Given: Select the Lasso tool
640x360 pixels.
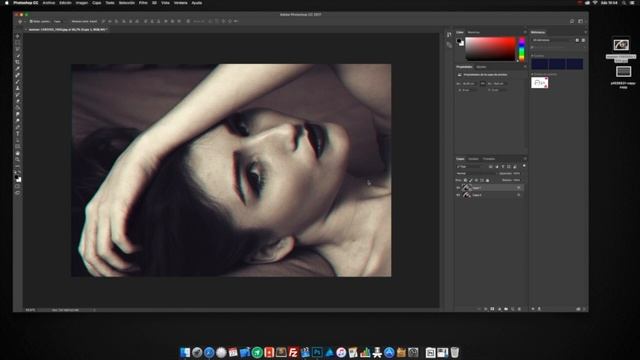Looking at the screenshot, I should [18, 49].
